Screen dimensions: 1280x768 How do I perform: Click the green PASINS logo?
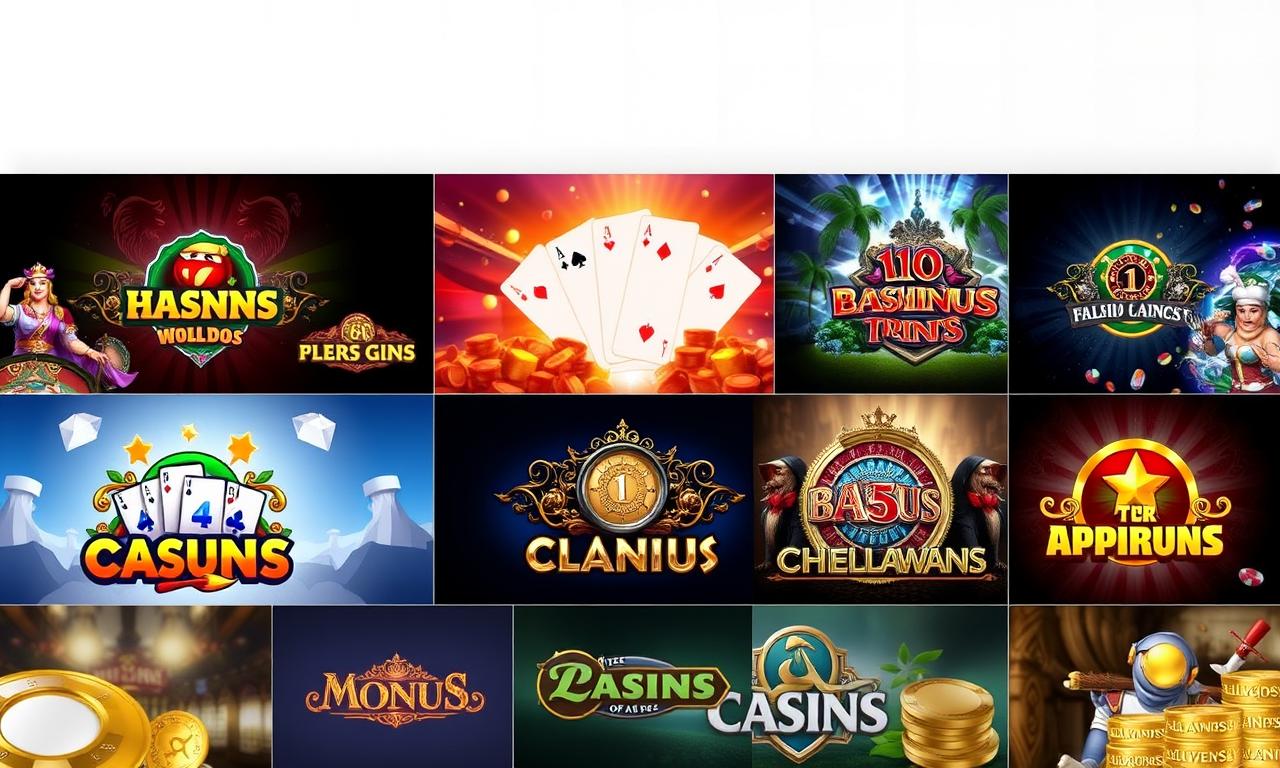(632, 686)
